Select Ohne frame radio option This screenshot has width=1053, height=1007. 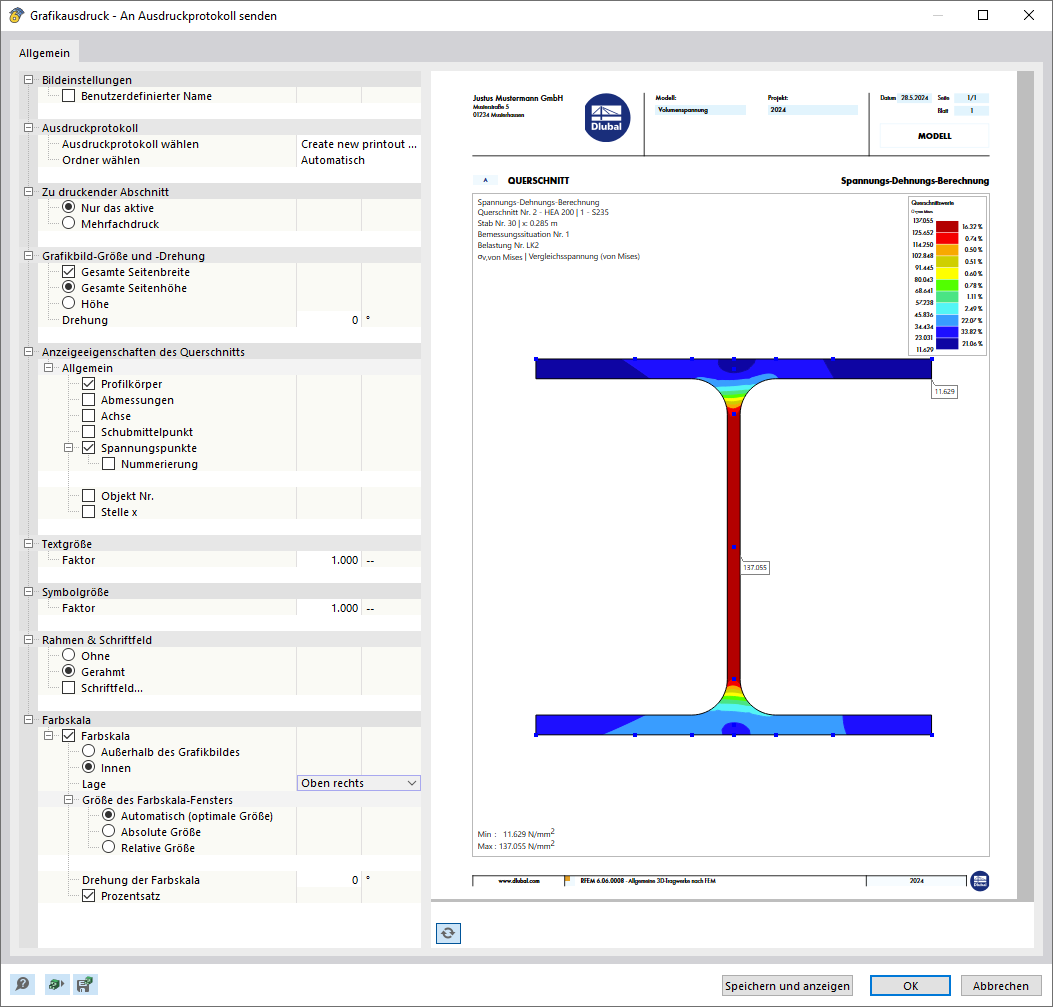[x=68, y=655]
